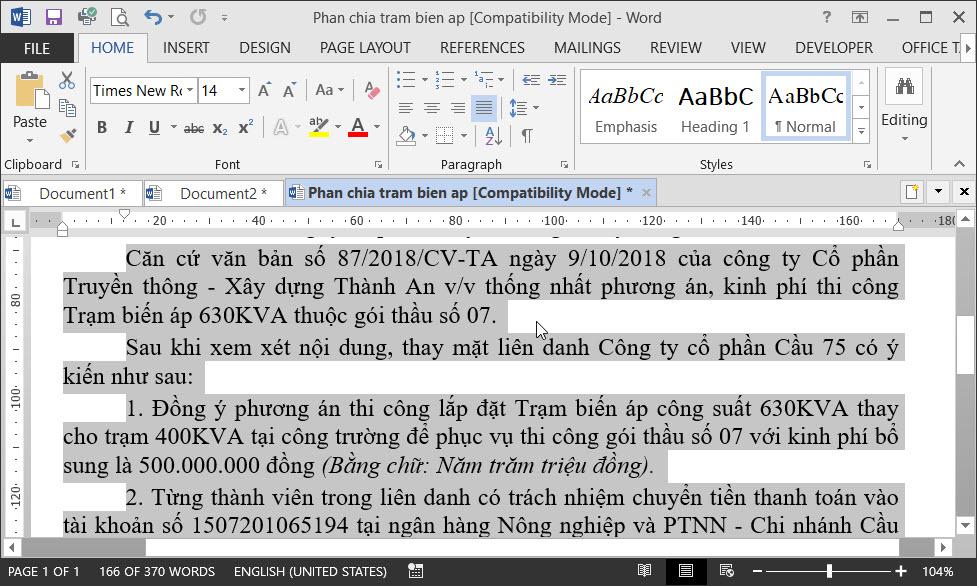Image resolution: width=977 pixels, height=586 pixels.
Task: Toggle subscript formatting
Action: coord(218,127)
